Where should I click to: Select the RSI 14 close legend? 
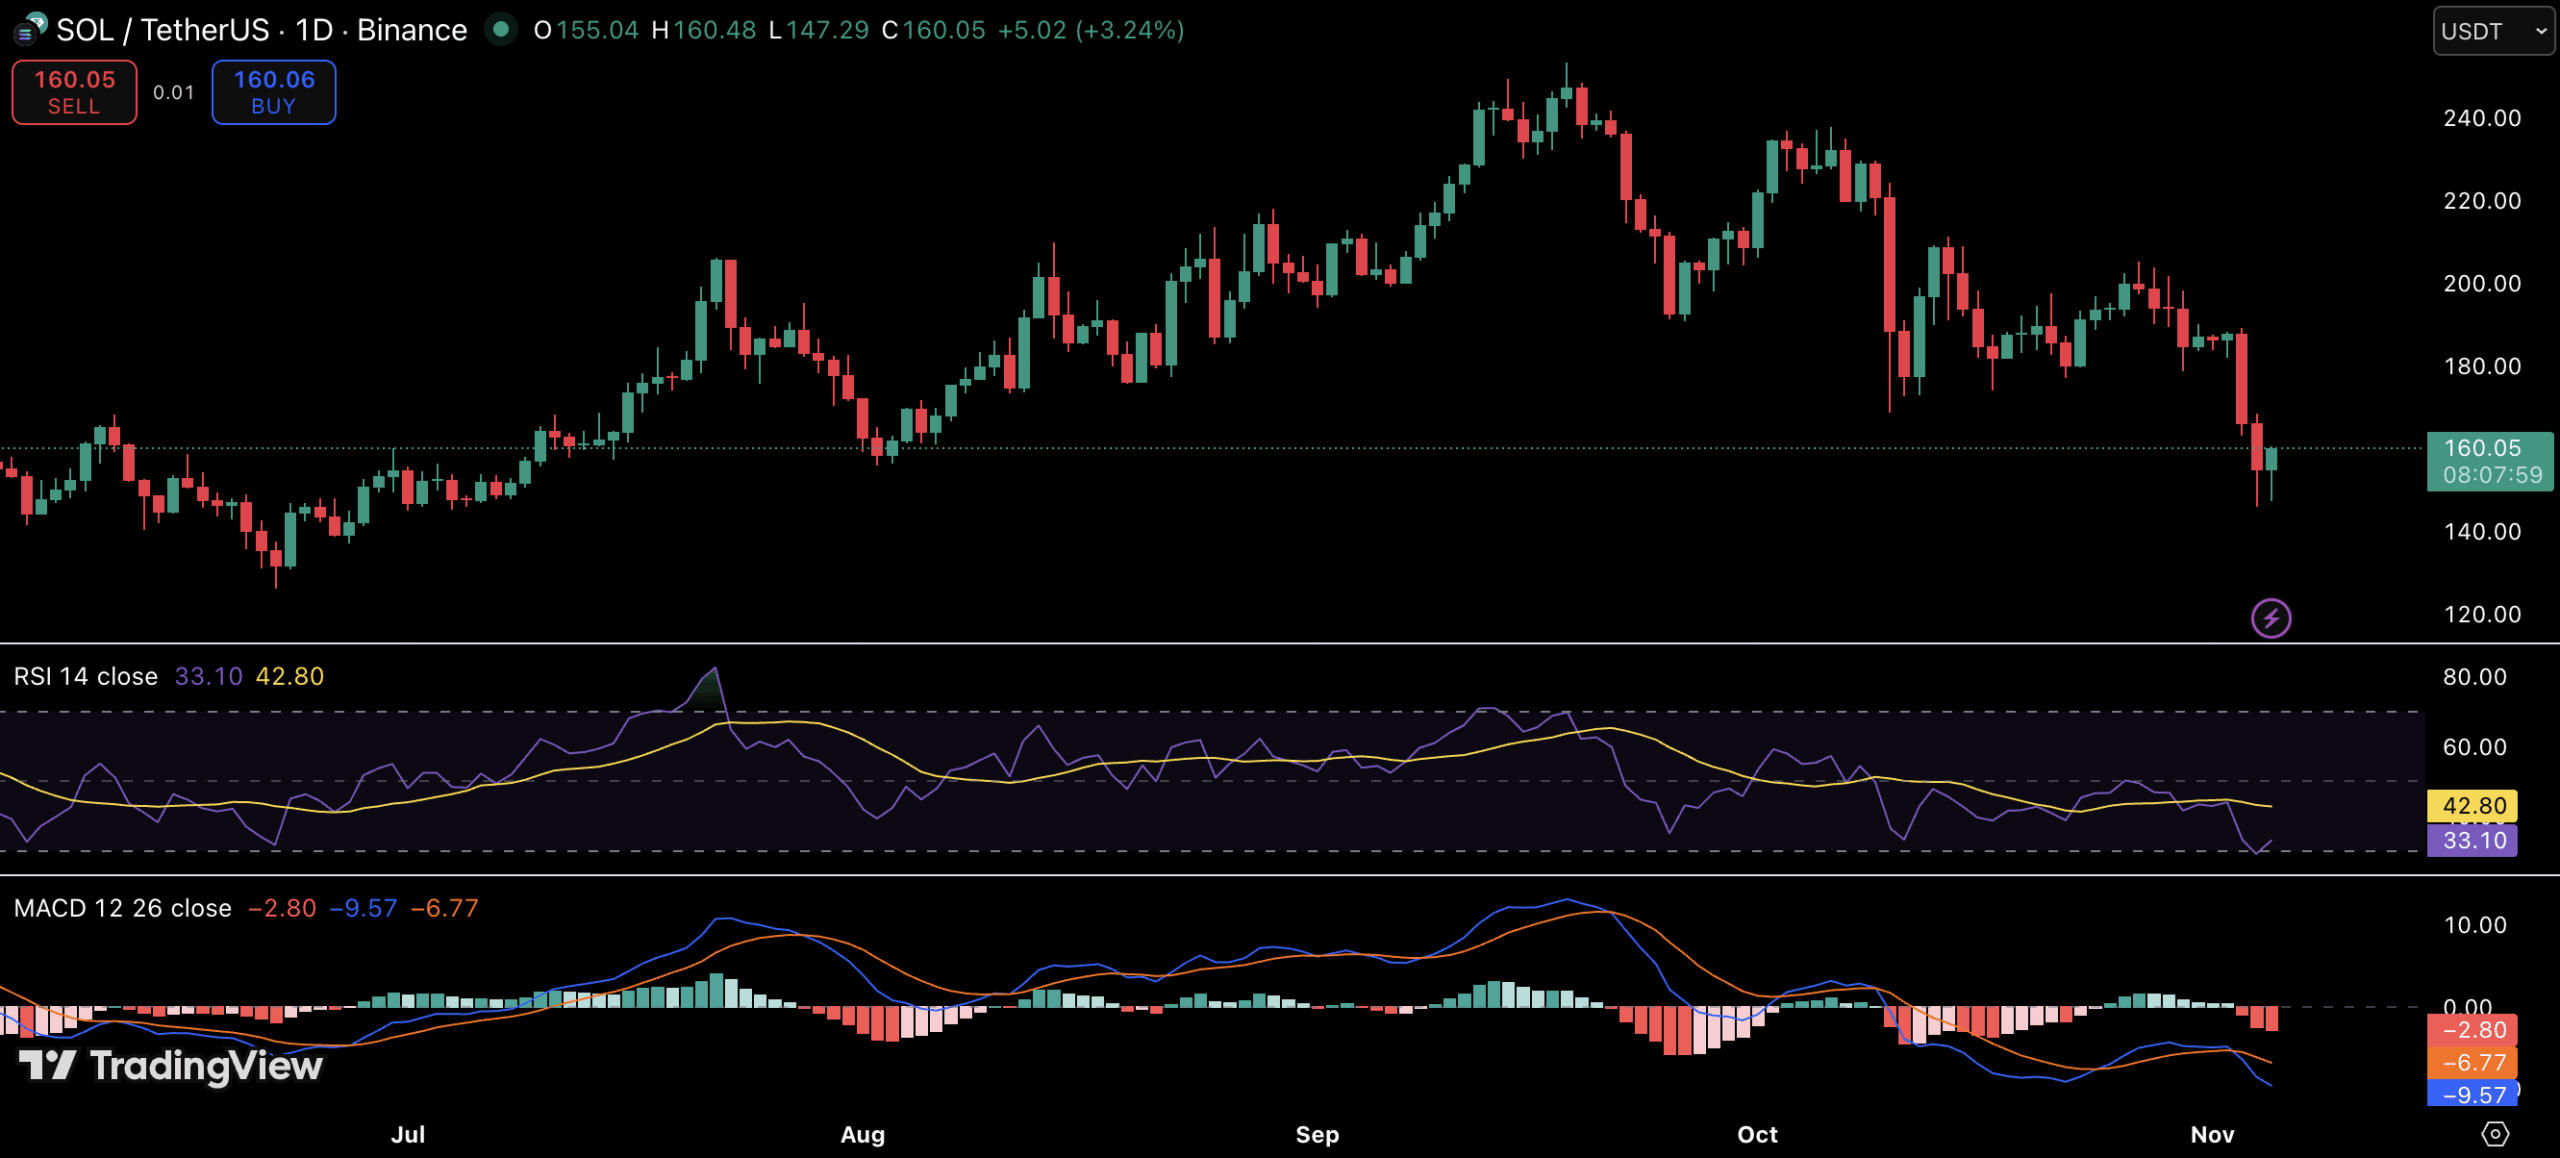[x=86, y=677]
